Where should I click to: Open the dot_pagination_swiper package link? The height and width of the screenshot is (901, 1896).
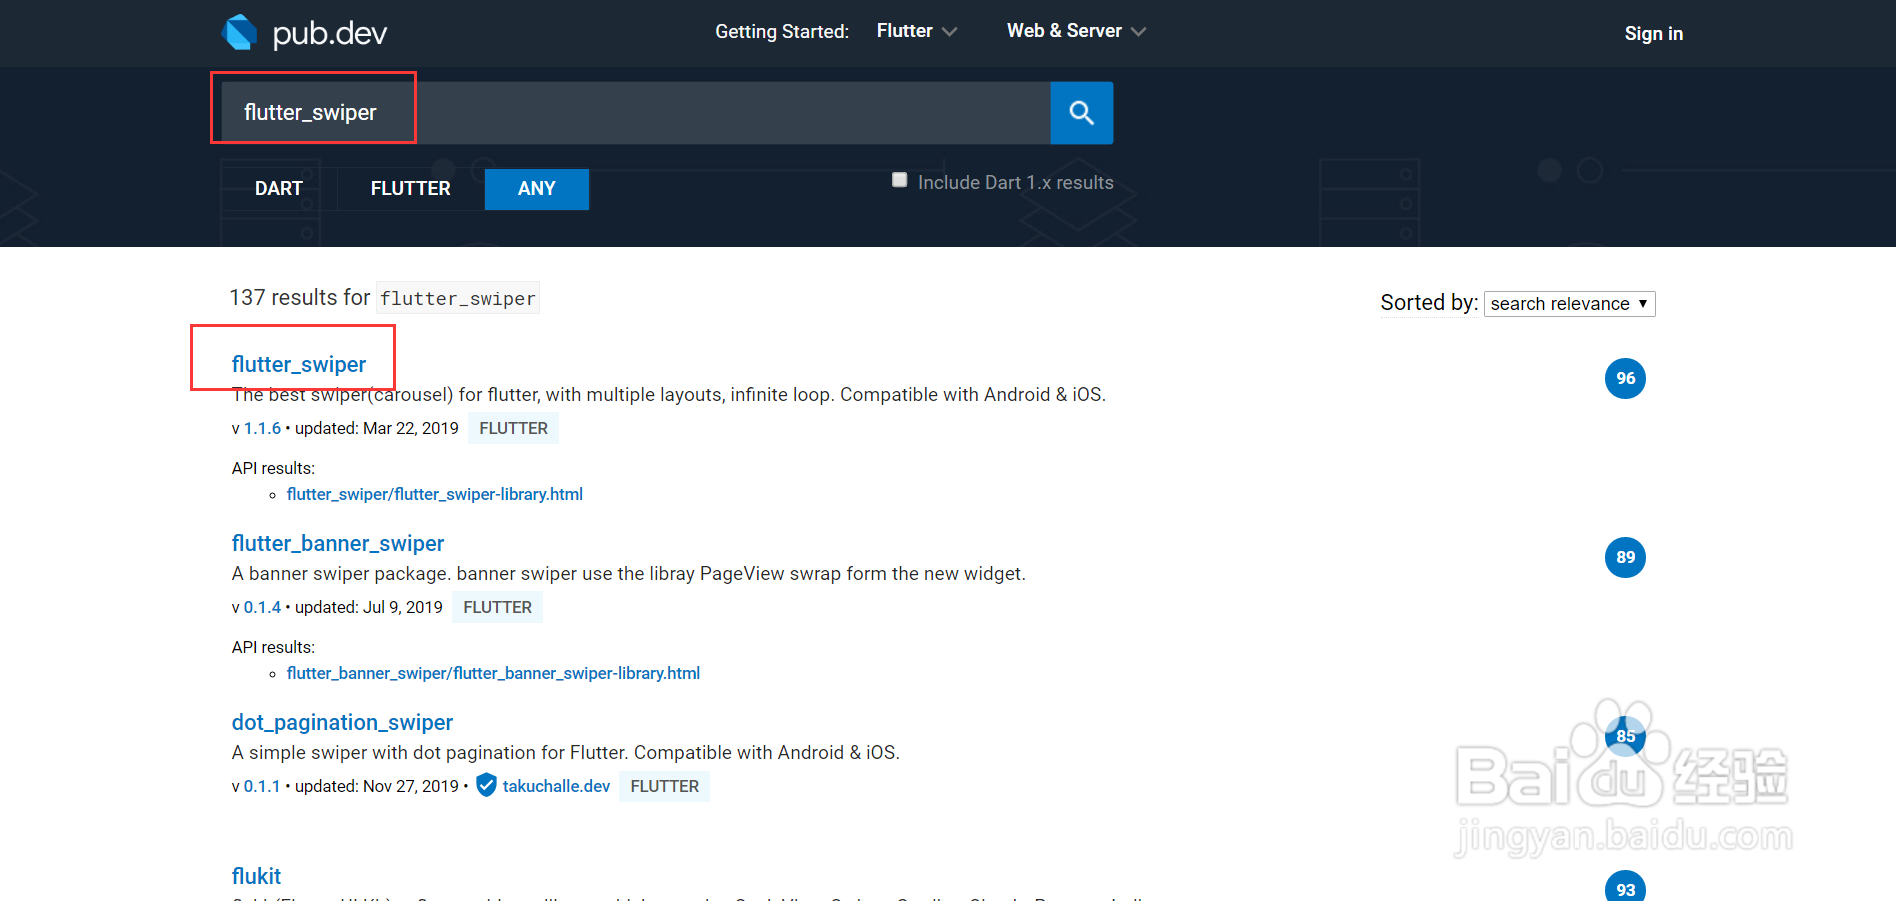point(342,722)
